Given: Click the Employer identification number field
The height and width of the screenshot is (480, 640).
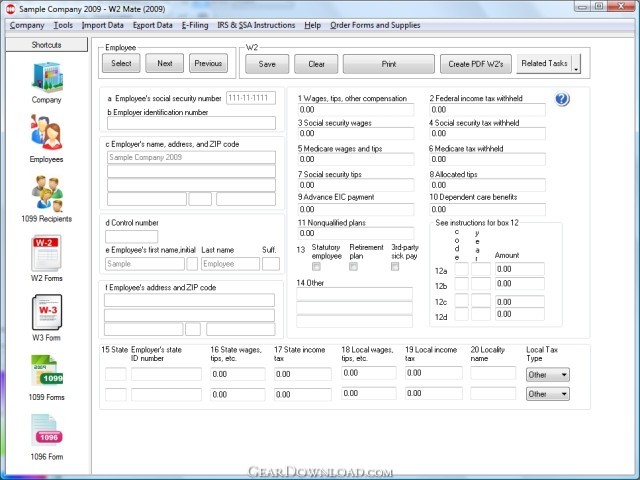Looking at the screenshot, I should tap(191, 123).
